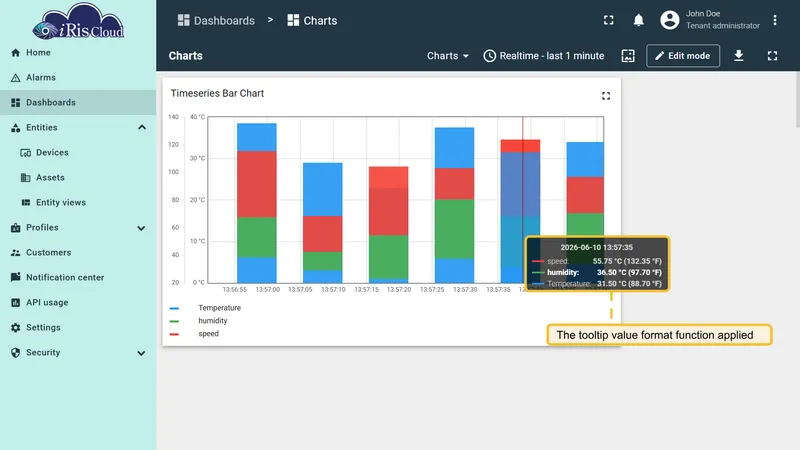
Task: Download the dashboard export
Action: point(738,56)
